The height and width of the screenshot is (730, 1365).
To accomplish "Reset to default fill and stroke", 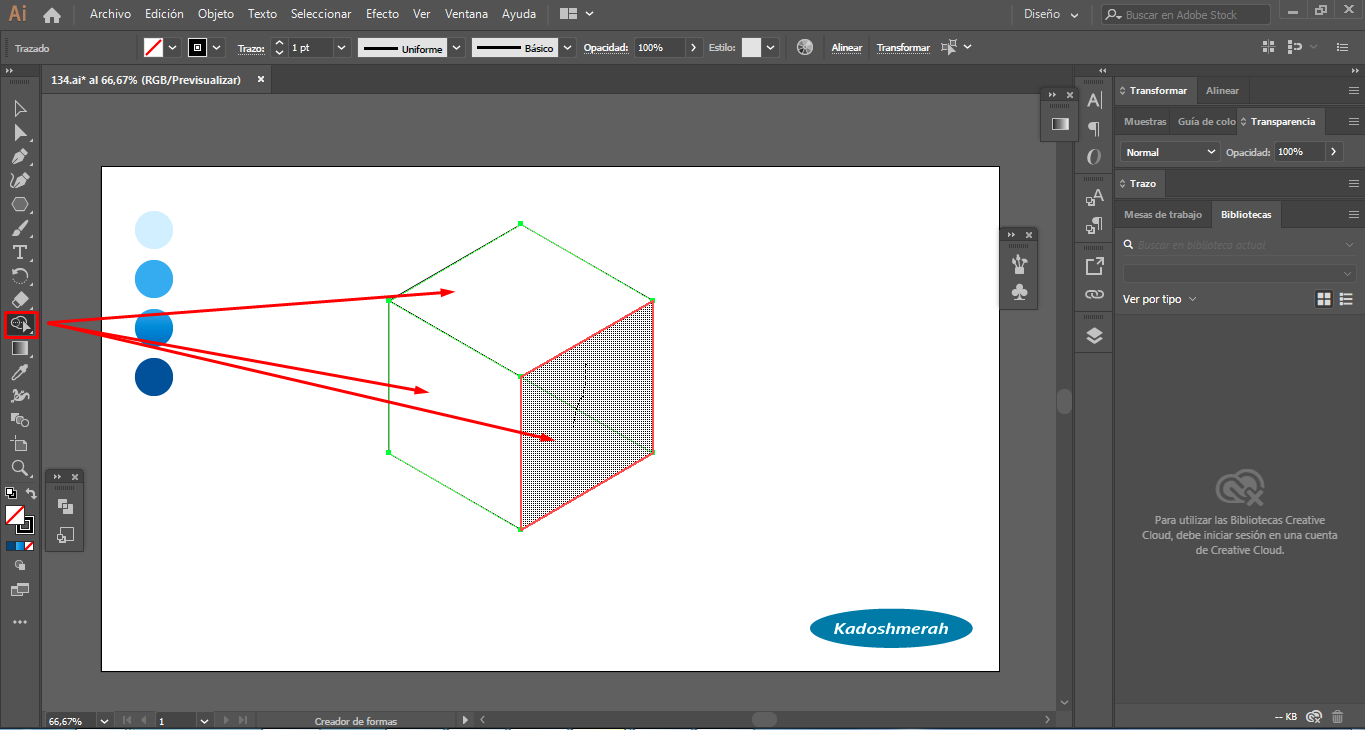I will (10, 493).
